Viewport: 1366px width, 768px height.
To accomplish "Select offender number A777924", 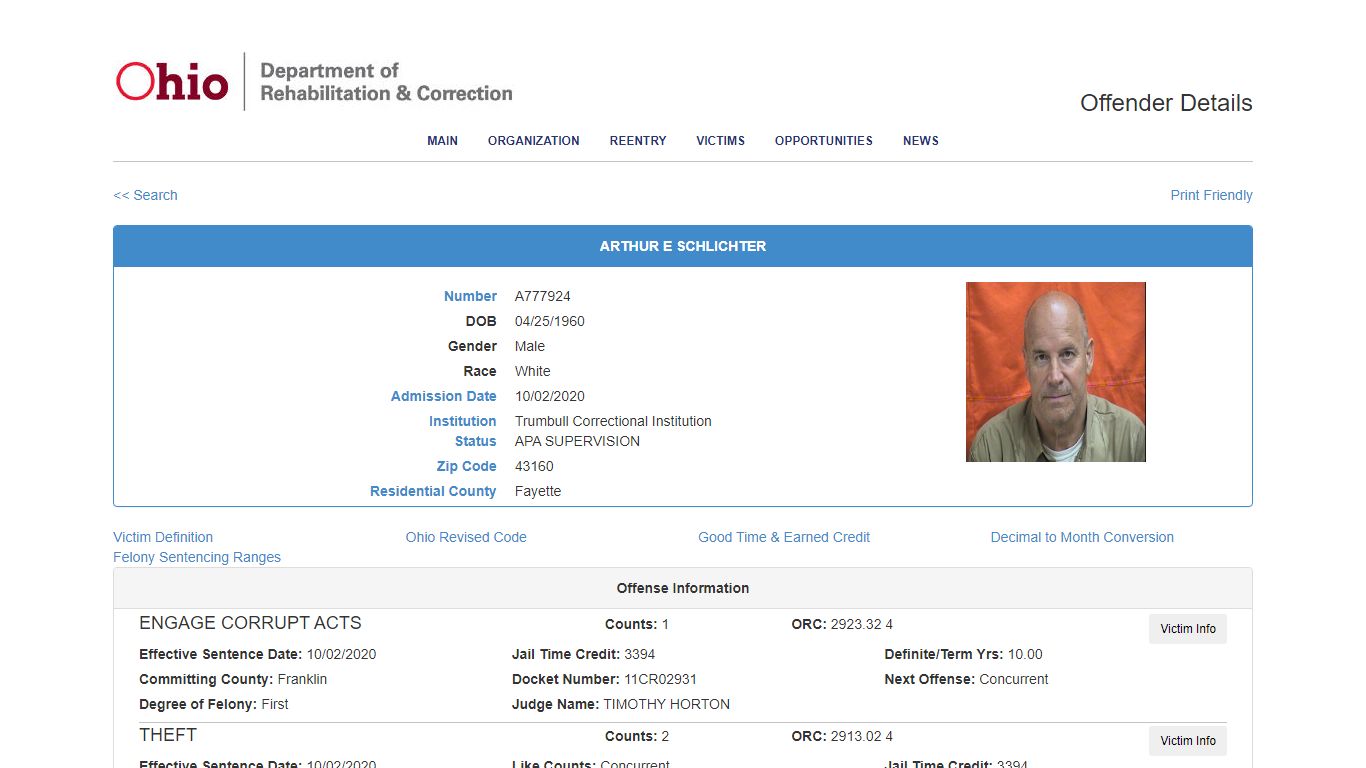I will tap(543, 296).
